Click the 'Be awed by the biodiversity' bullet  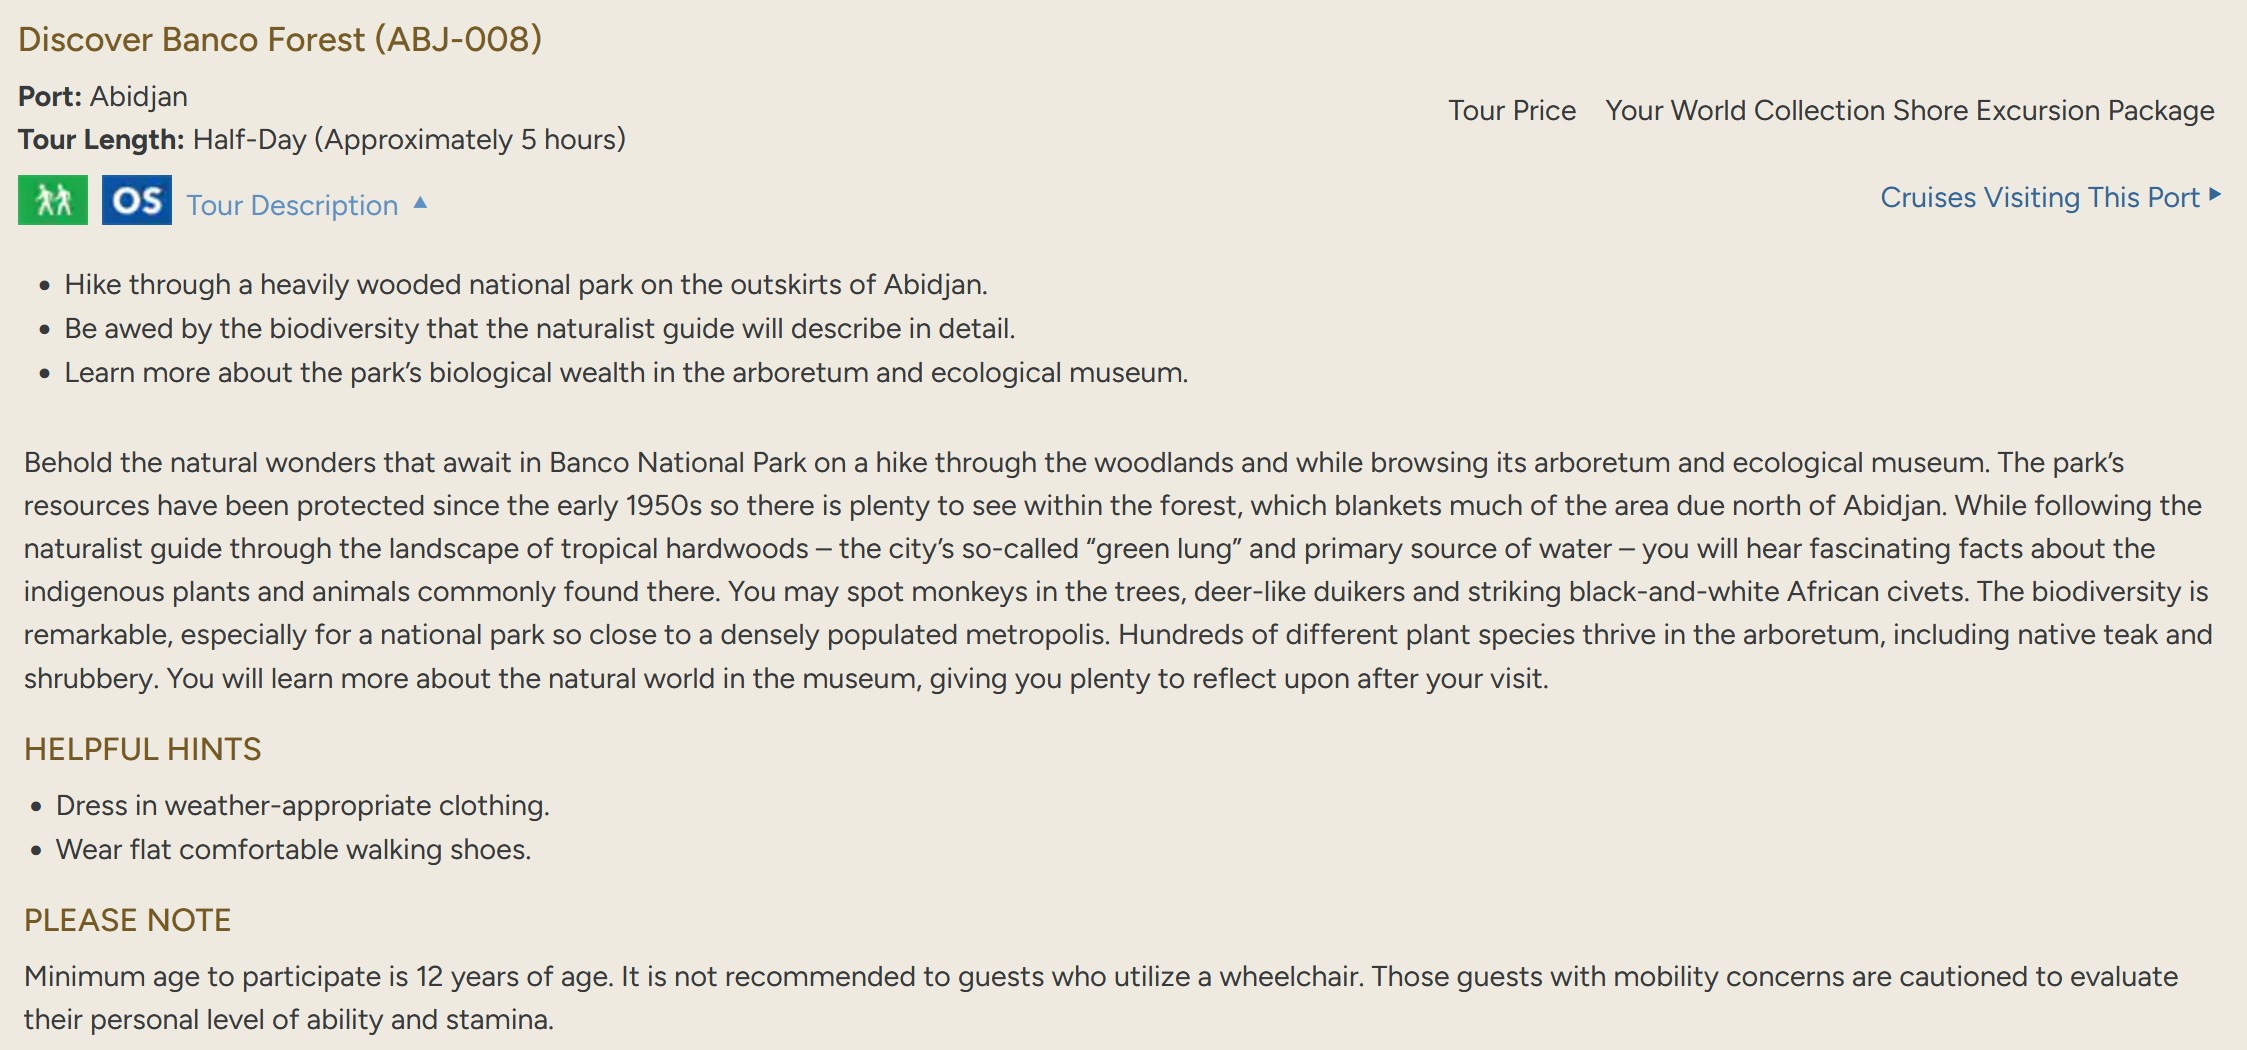tap(540, 329)
